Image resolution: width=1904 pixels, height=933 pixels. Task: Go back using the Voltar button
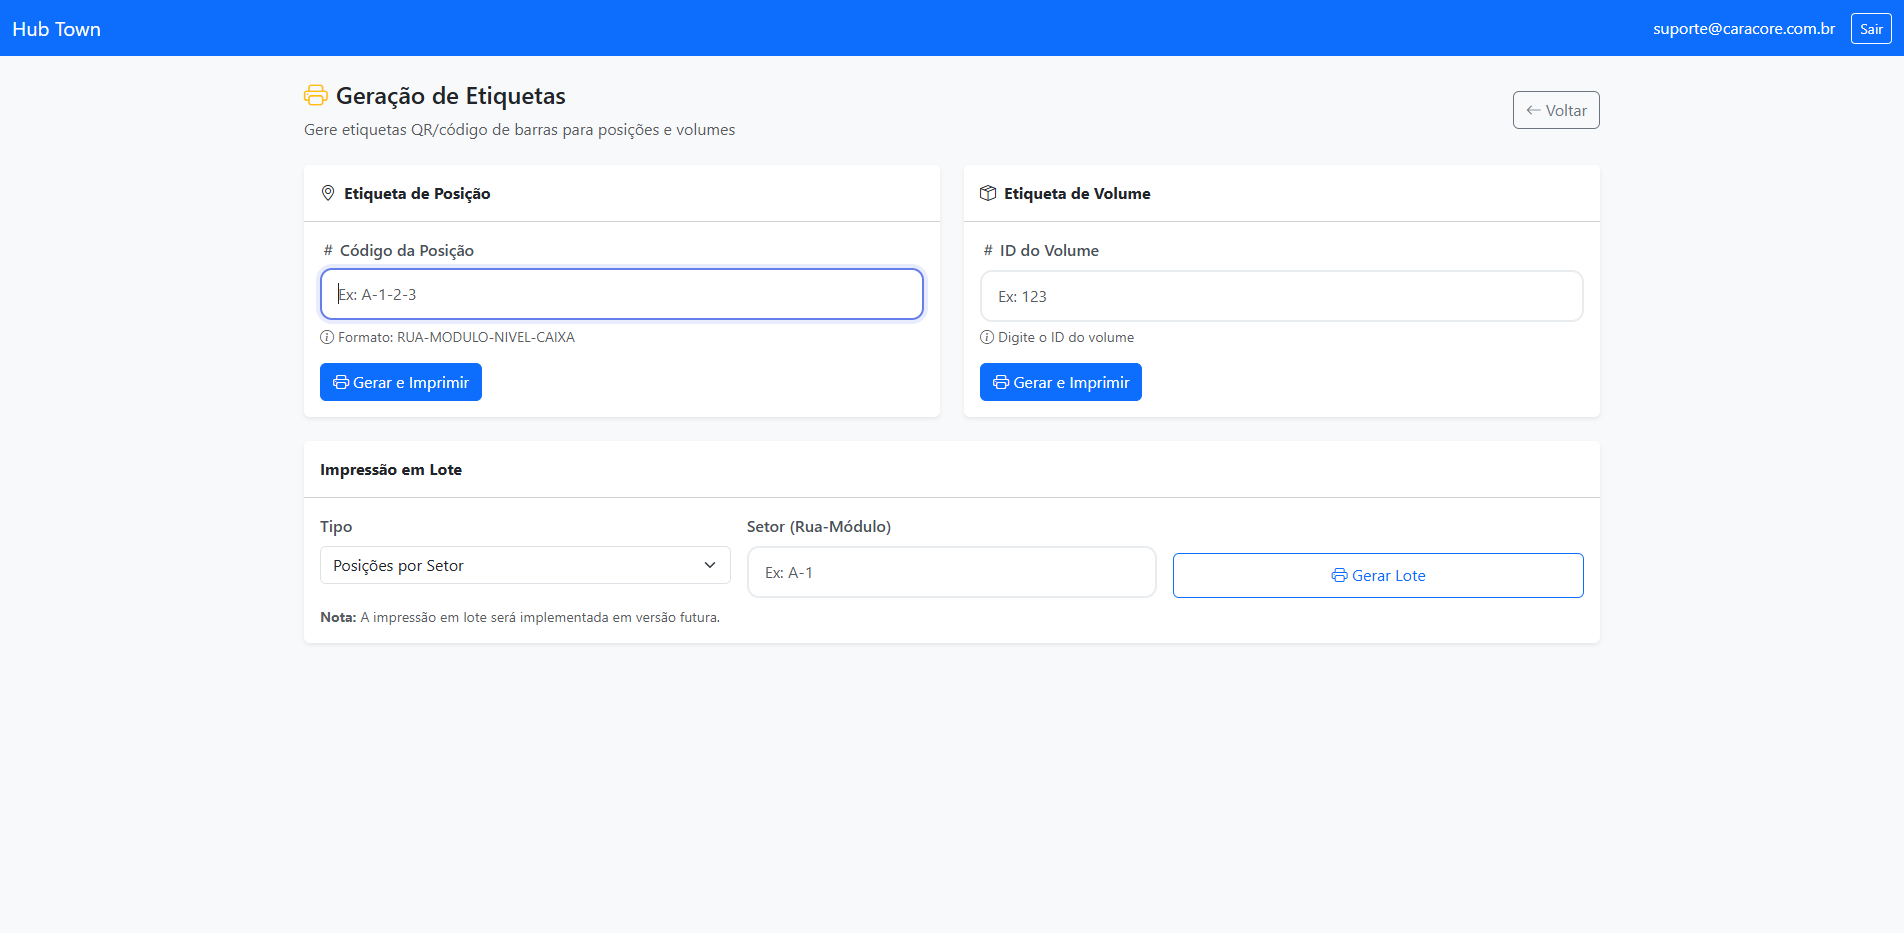point(1555,111)
